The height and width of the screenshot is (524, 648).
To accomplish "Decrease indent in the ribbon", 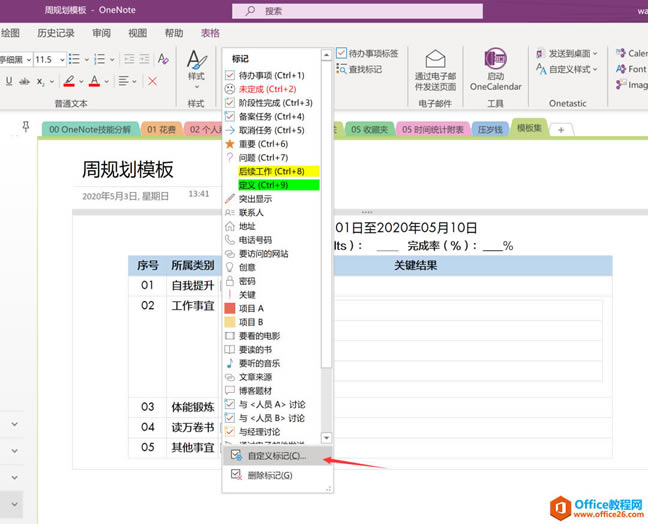I will [129, 59].
